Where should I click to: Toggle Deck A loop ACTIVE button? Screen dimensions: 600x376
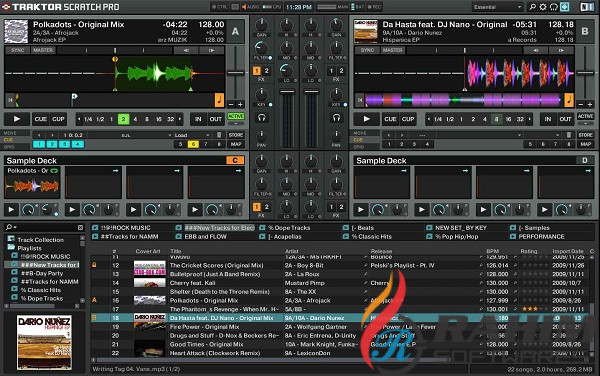point(236,116)
